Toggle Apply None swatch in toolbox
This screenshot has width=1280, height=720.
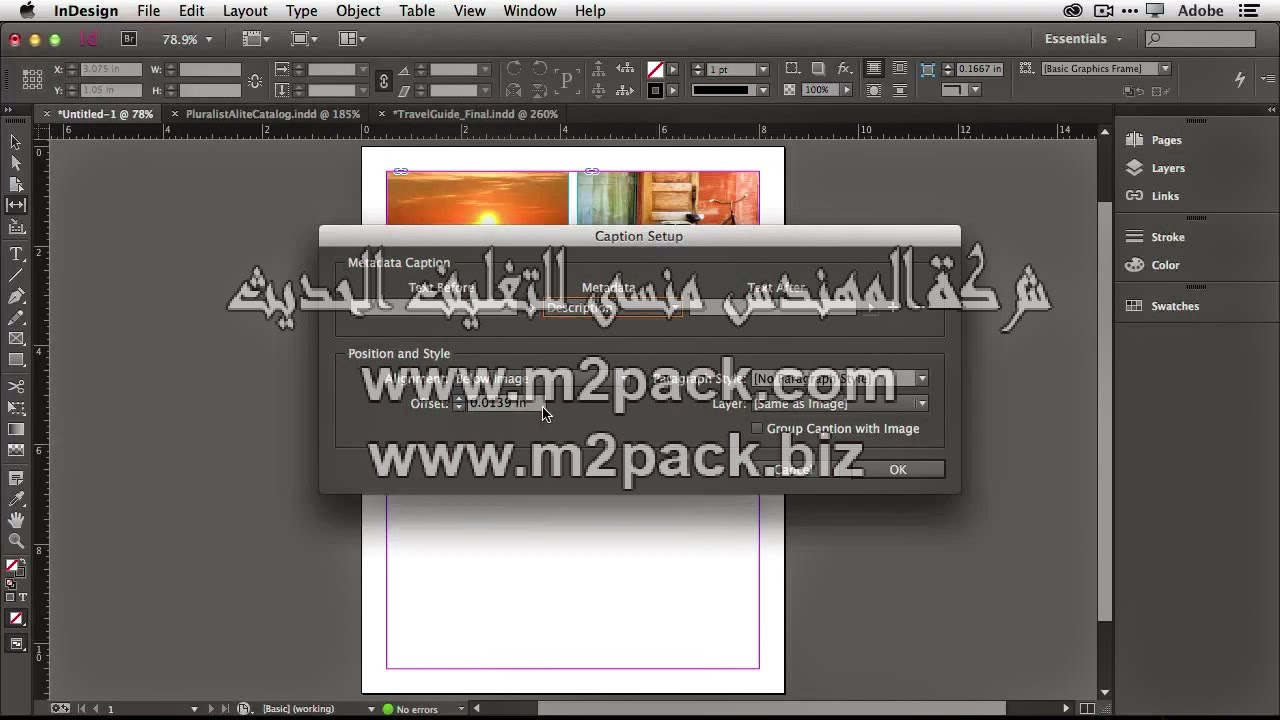tap(16, 620)
